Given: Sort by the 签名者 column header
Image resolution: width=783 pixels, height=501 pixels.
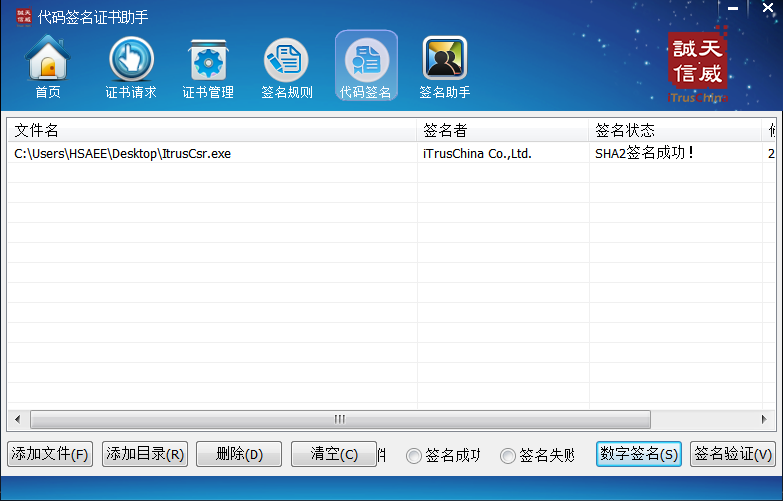Looking at the screenshot, I should [x=503, y=130].
